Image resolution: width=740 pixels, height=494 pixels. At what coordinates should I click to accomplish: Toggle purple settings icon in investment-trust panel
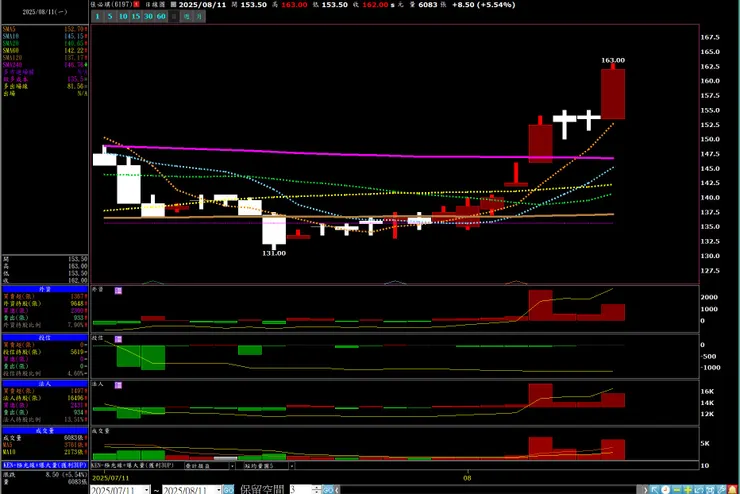pyautogui.click(x=118, y=339)
